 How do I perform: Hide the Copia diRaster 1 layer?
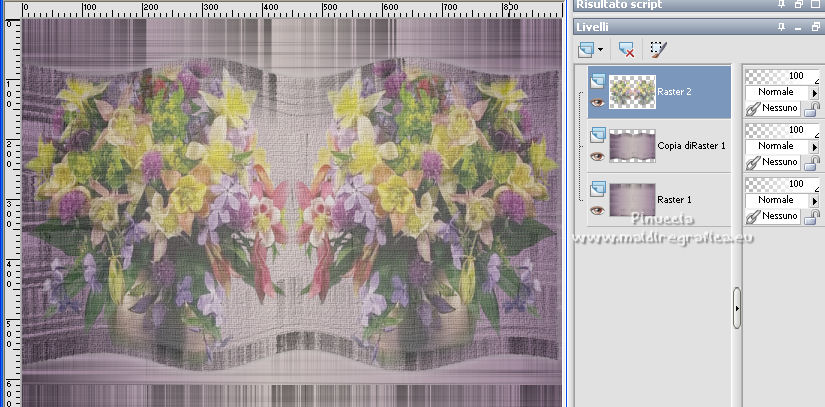597,156
